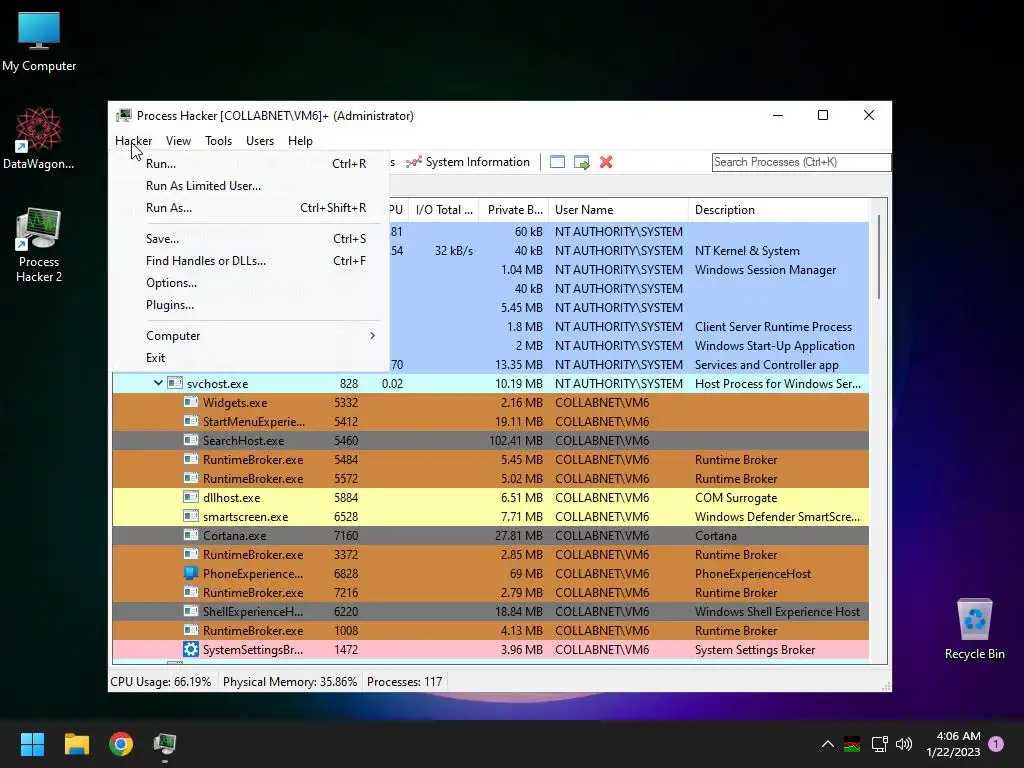This screenshot has height=768, width=1024.
Task: Collapse the svchost.exe tree node
Action: tap(158, 383)
